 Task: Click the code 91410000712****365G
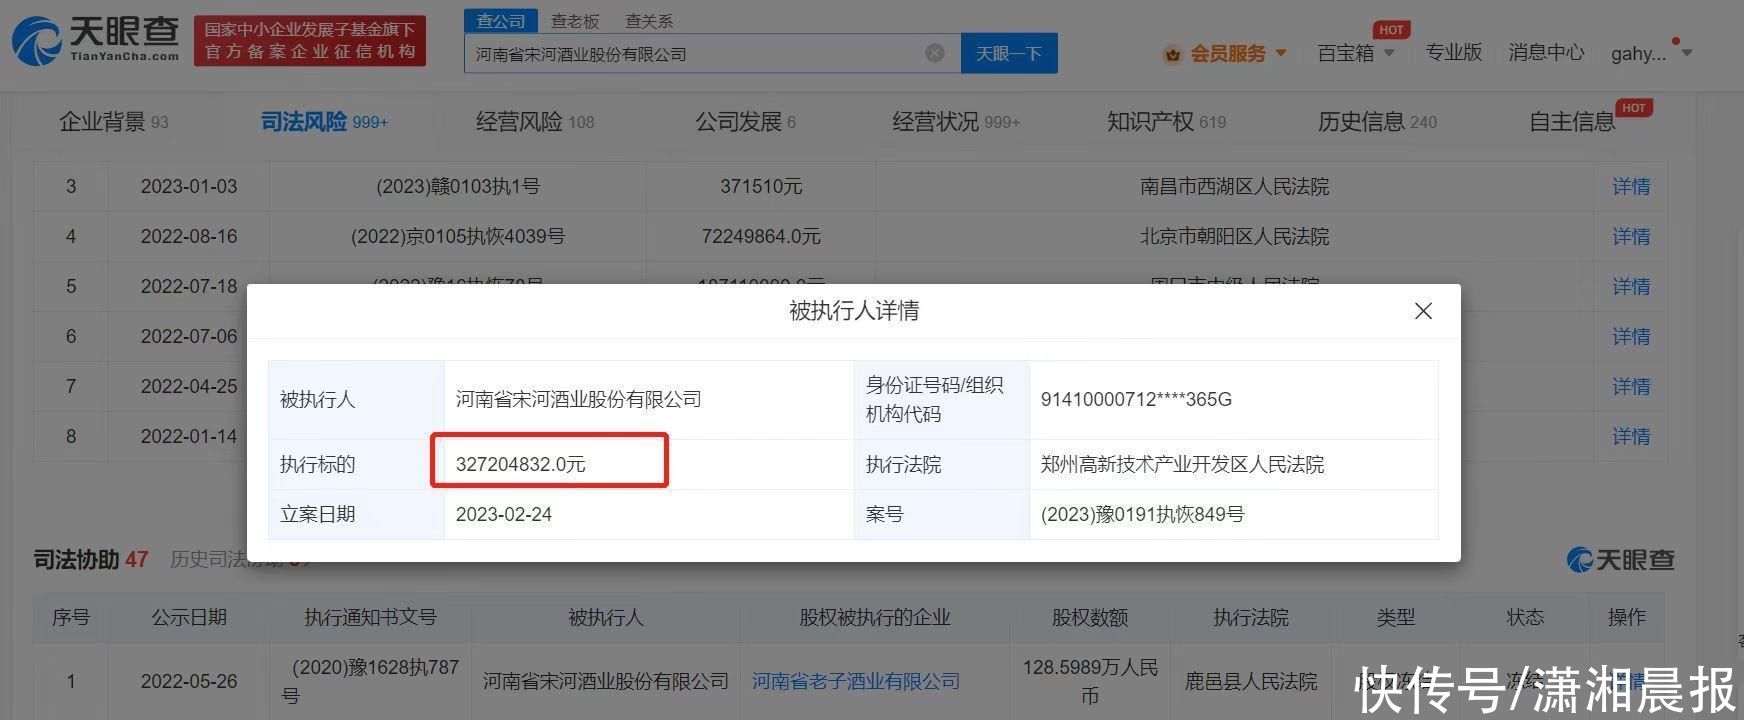1136,399
